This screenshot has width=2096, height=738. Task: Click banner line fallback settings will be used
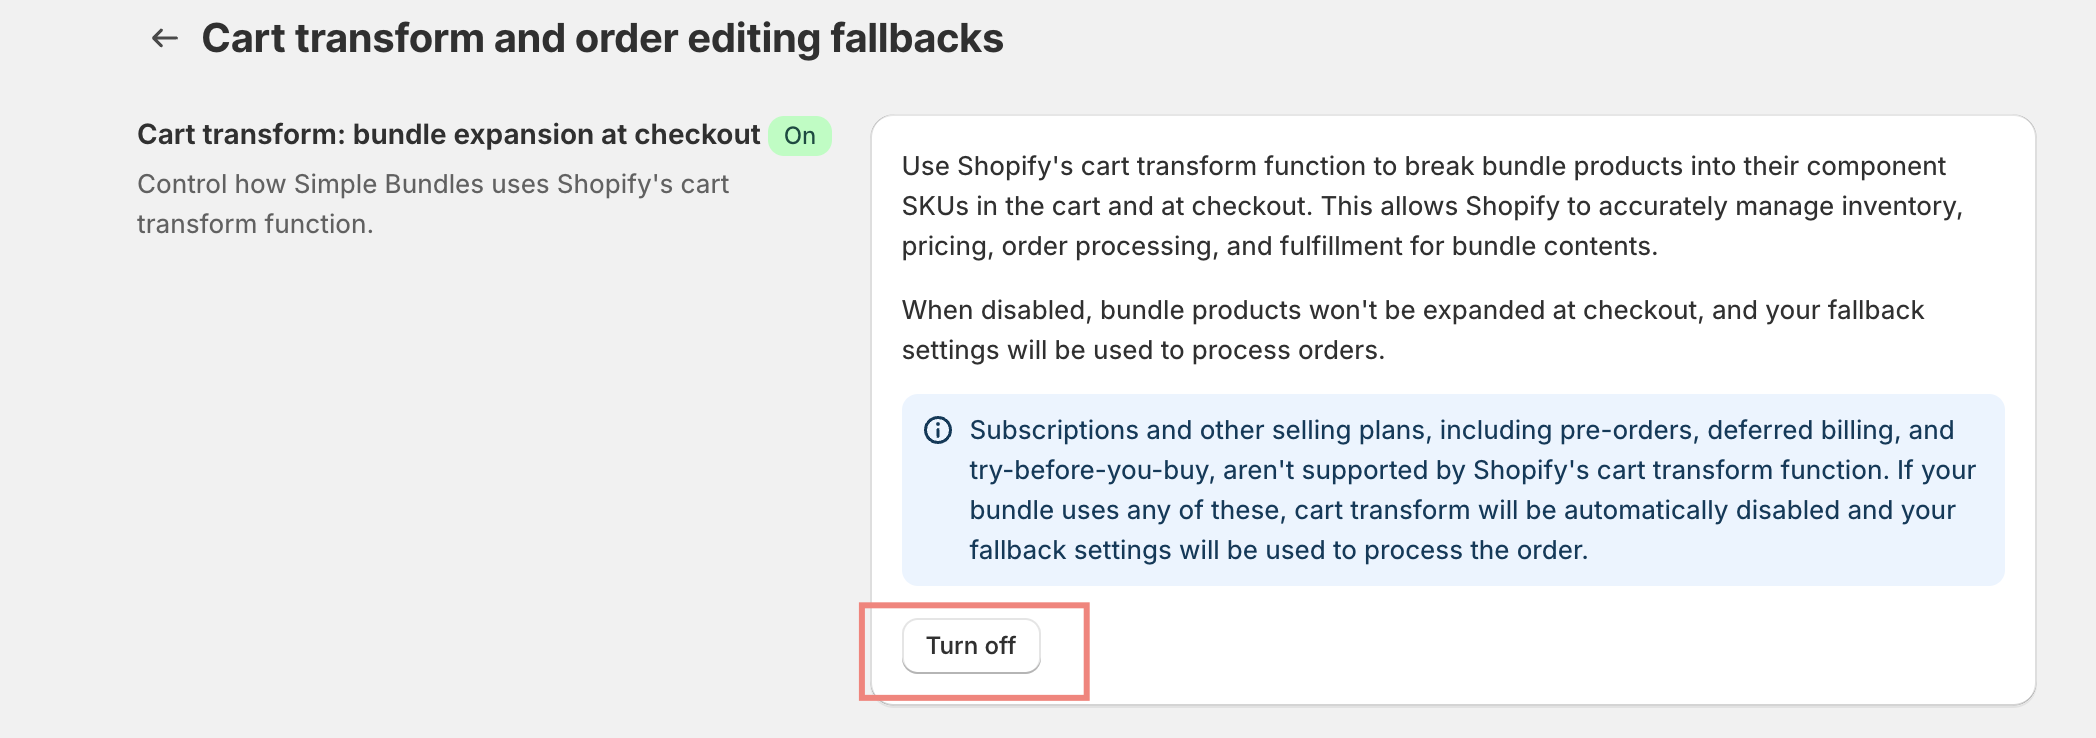pos(1279,550)
